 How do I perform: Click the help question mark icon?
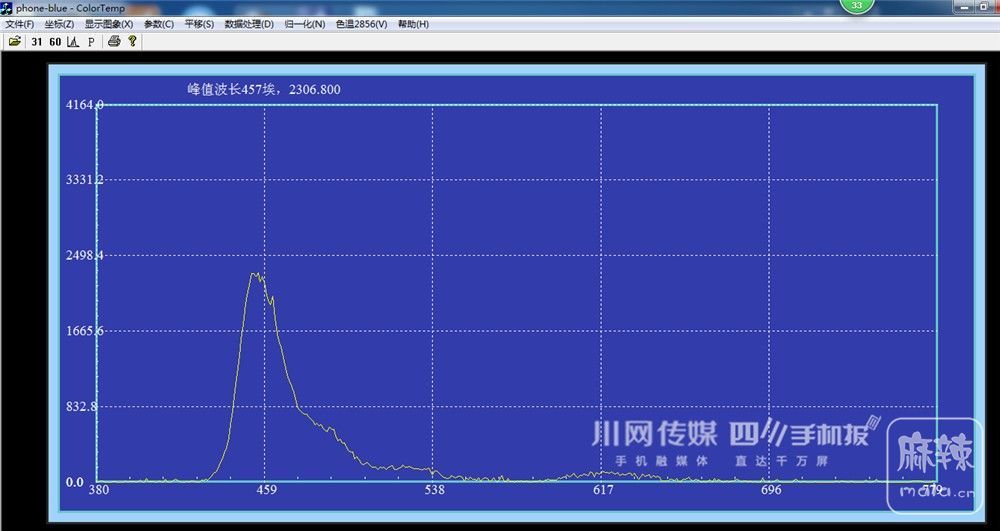click(x=132, y=41)
